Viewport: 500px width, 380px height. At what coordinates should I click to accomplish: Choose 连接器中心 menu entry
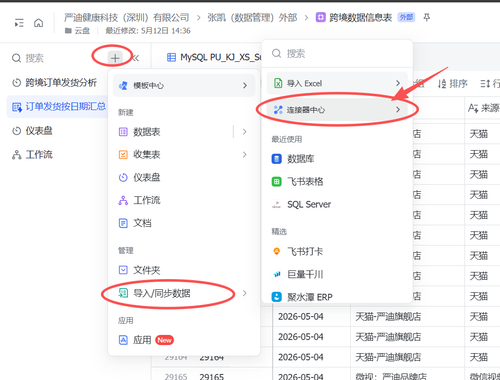click(x=337, y=110)
